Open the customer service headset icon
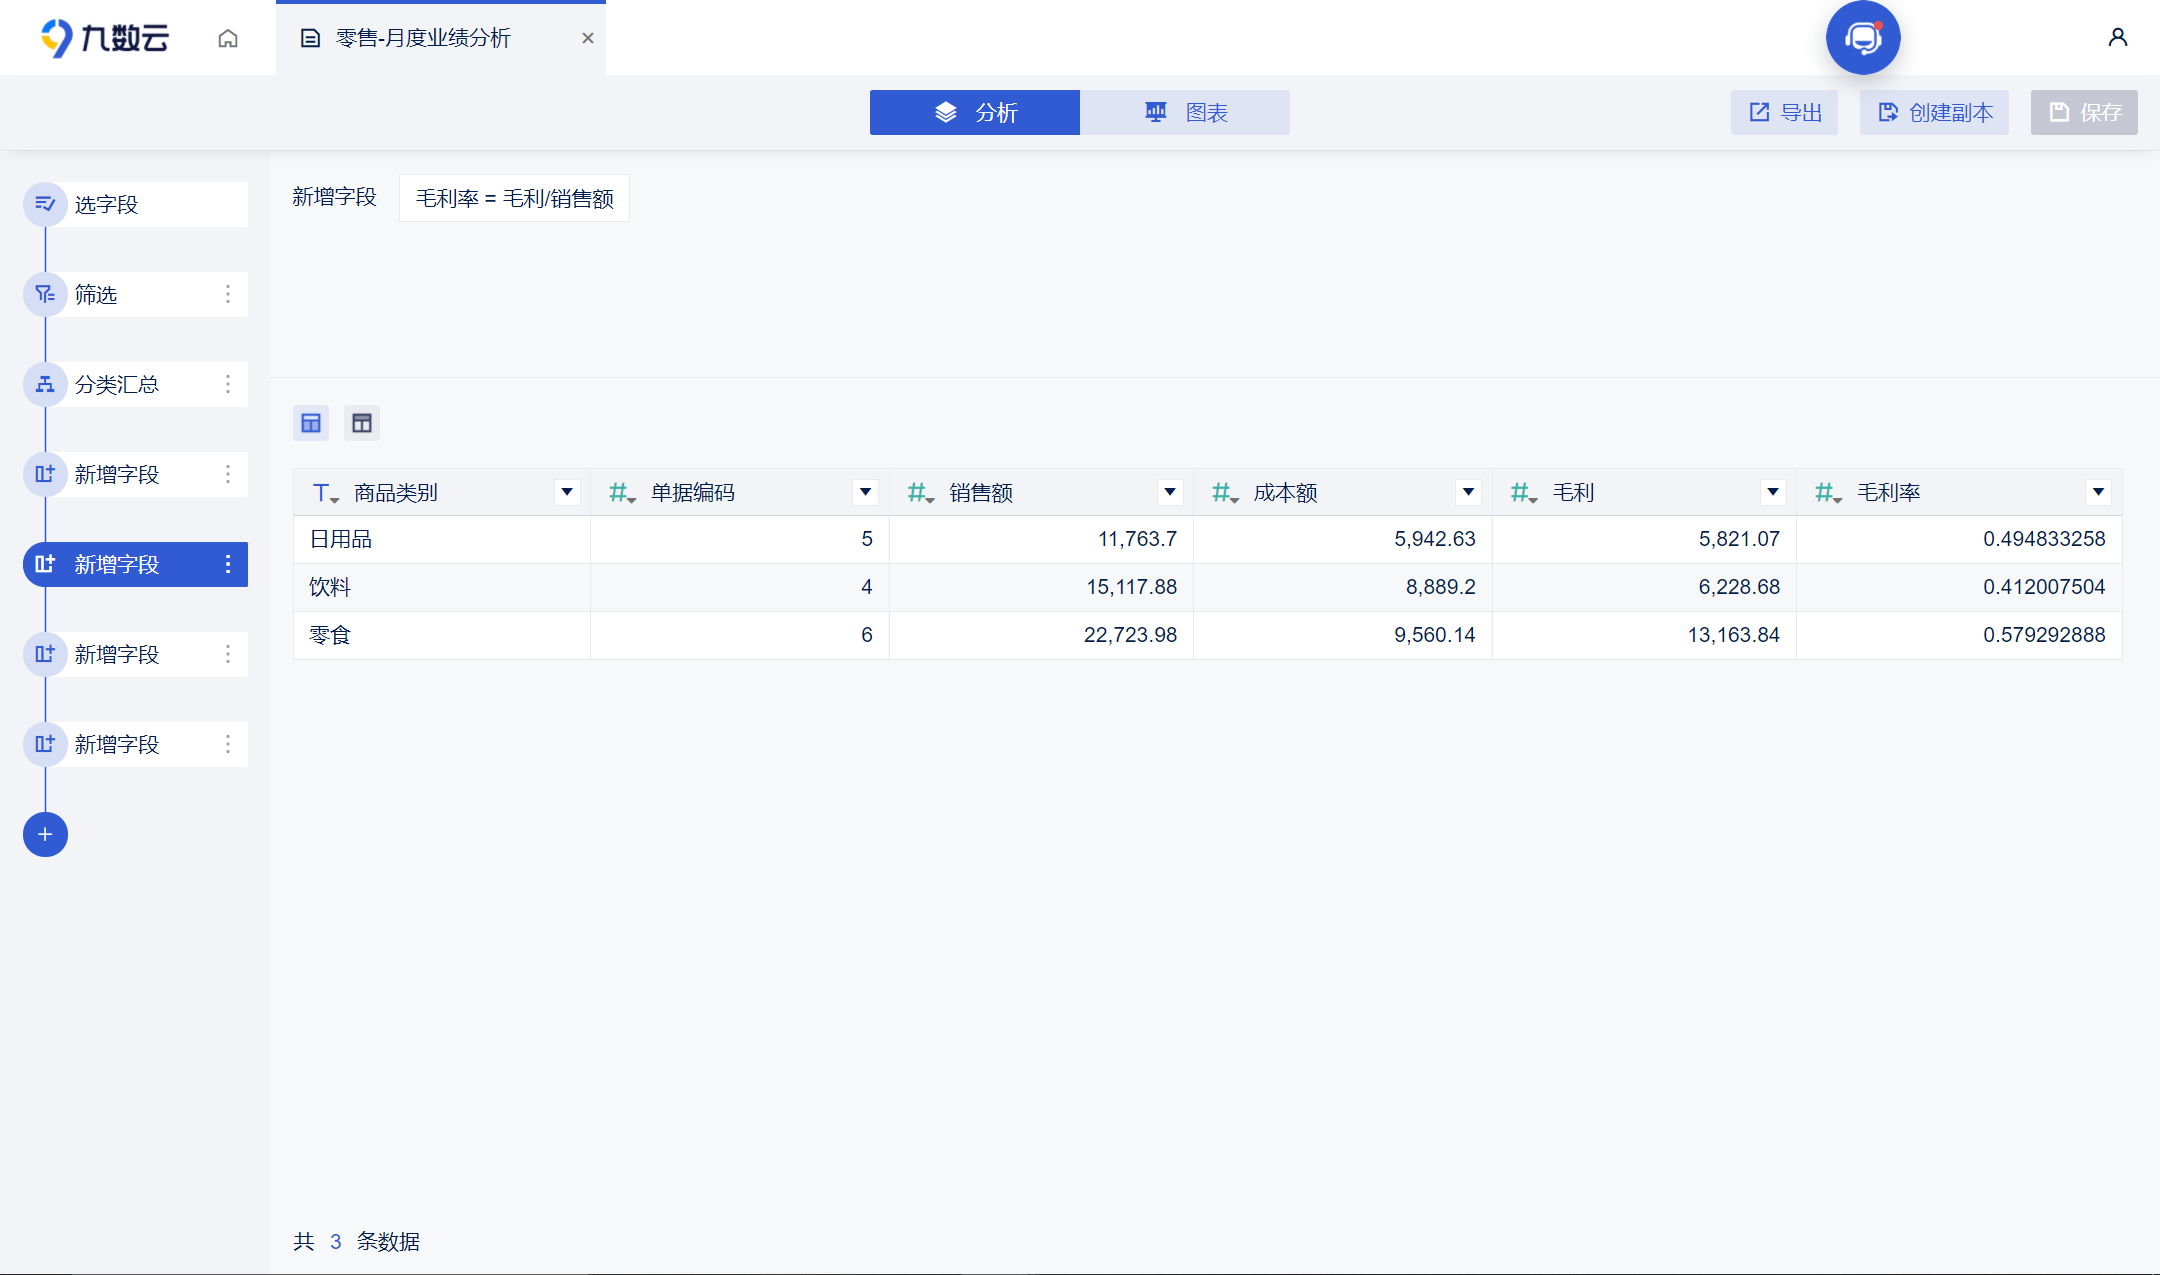This screenshot has width=2160, height=1275. tap(1863, 38)
